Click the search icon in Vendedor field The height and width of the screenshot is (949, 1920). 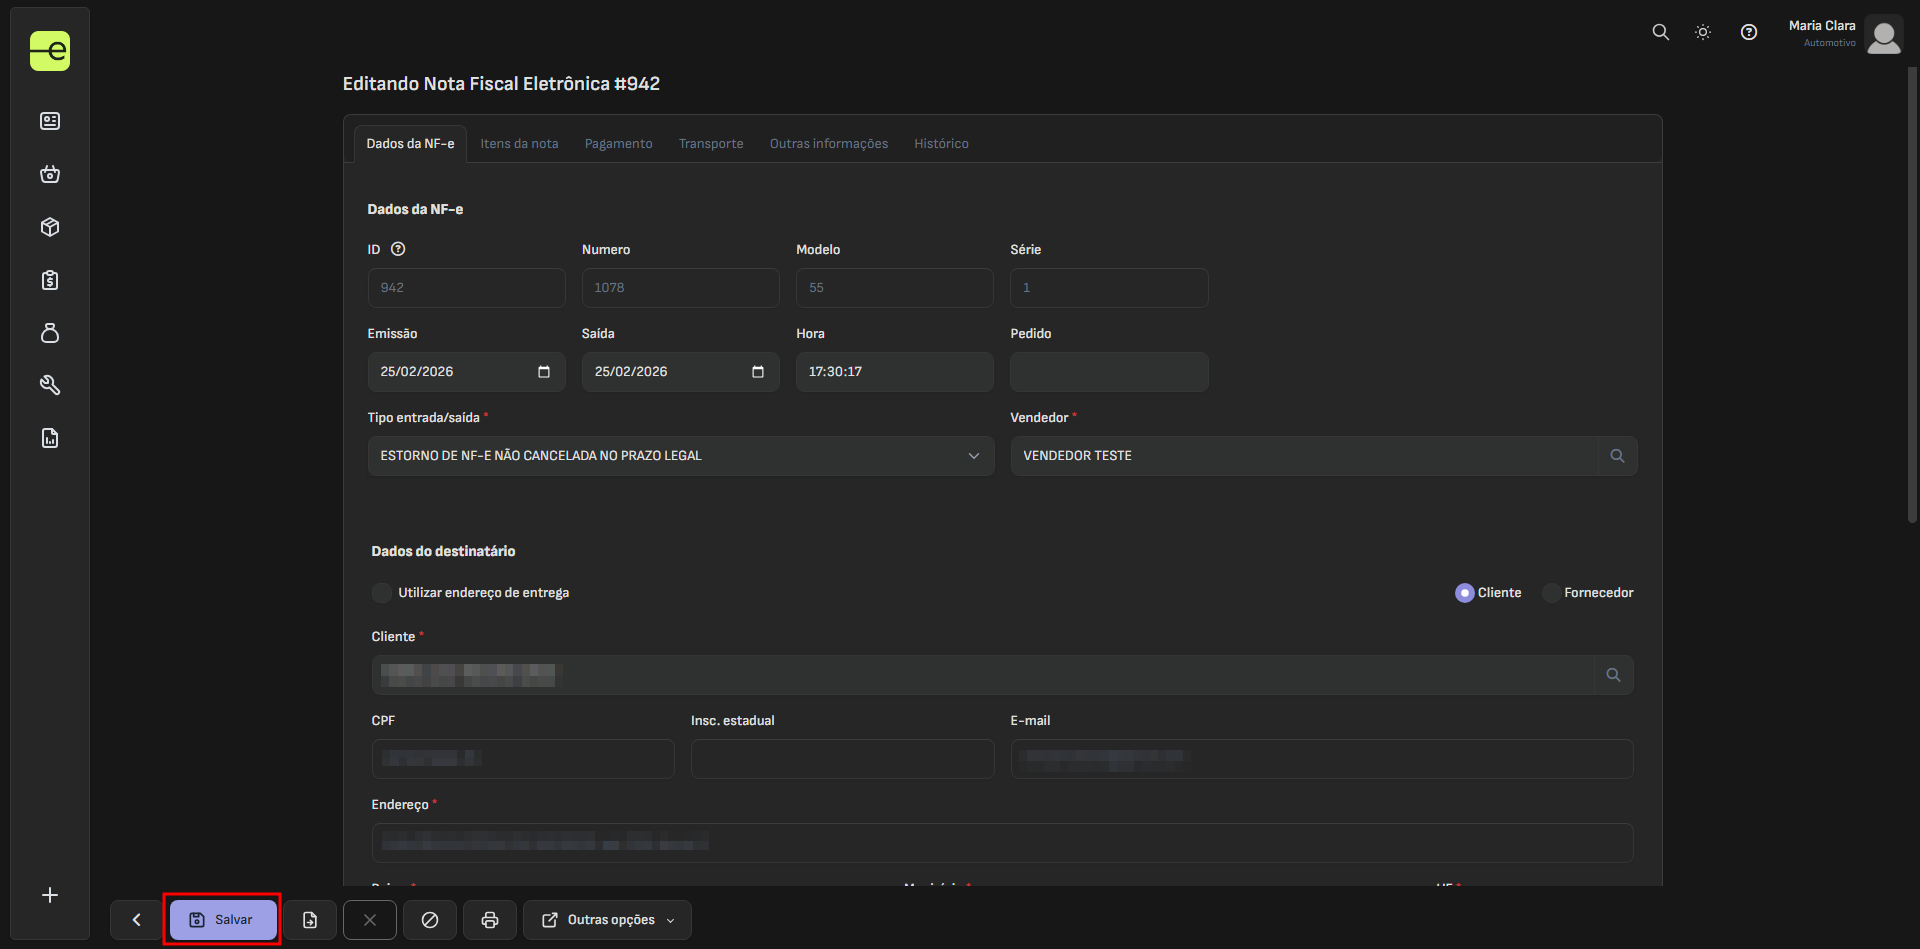(1616, 456)
